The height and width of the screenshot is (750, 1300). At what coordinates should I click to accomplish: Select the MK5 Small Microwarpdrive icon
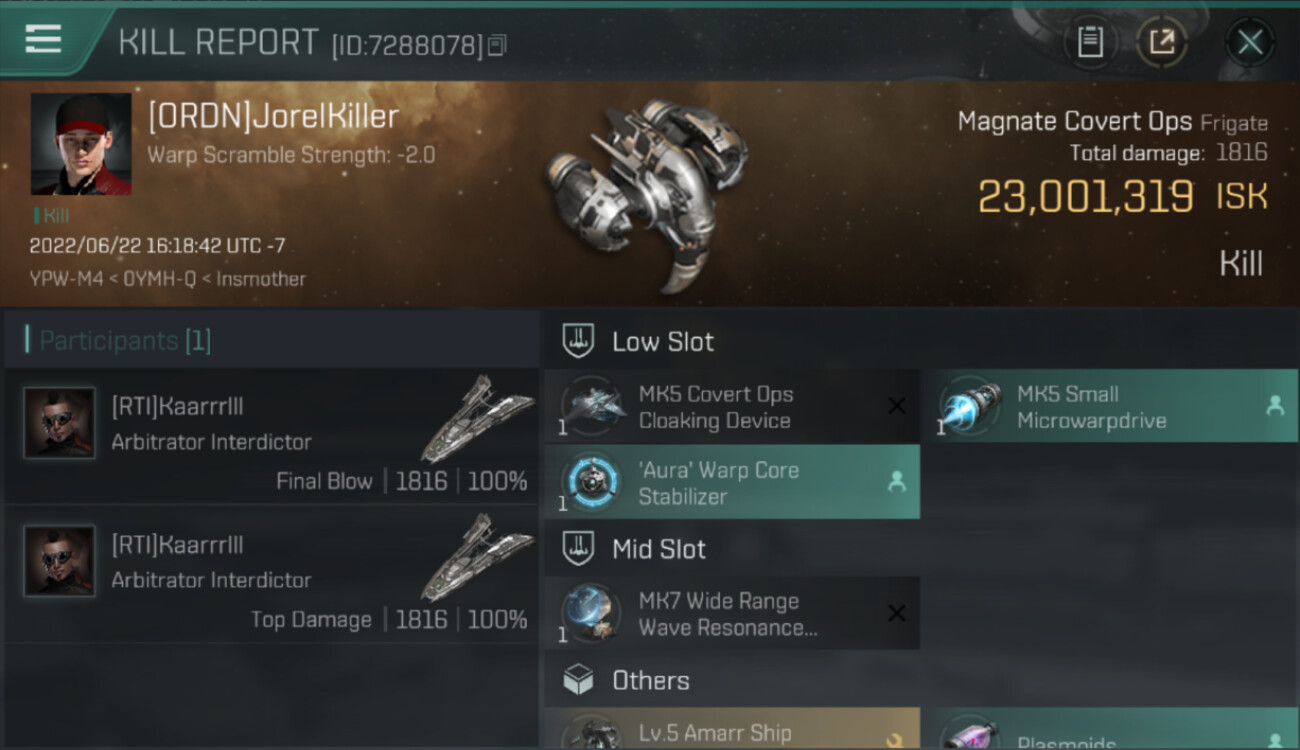tap(968, 407)
